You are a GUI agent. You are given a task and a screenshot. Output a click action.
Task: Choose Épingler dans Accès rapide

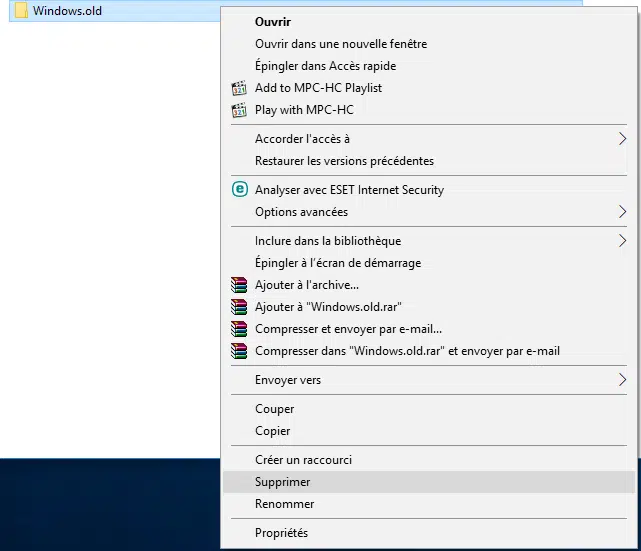pyautogui.click(x=429, y=66)
